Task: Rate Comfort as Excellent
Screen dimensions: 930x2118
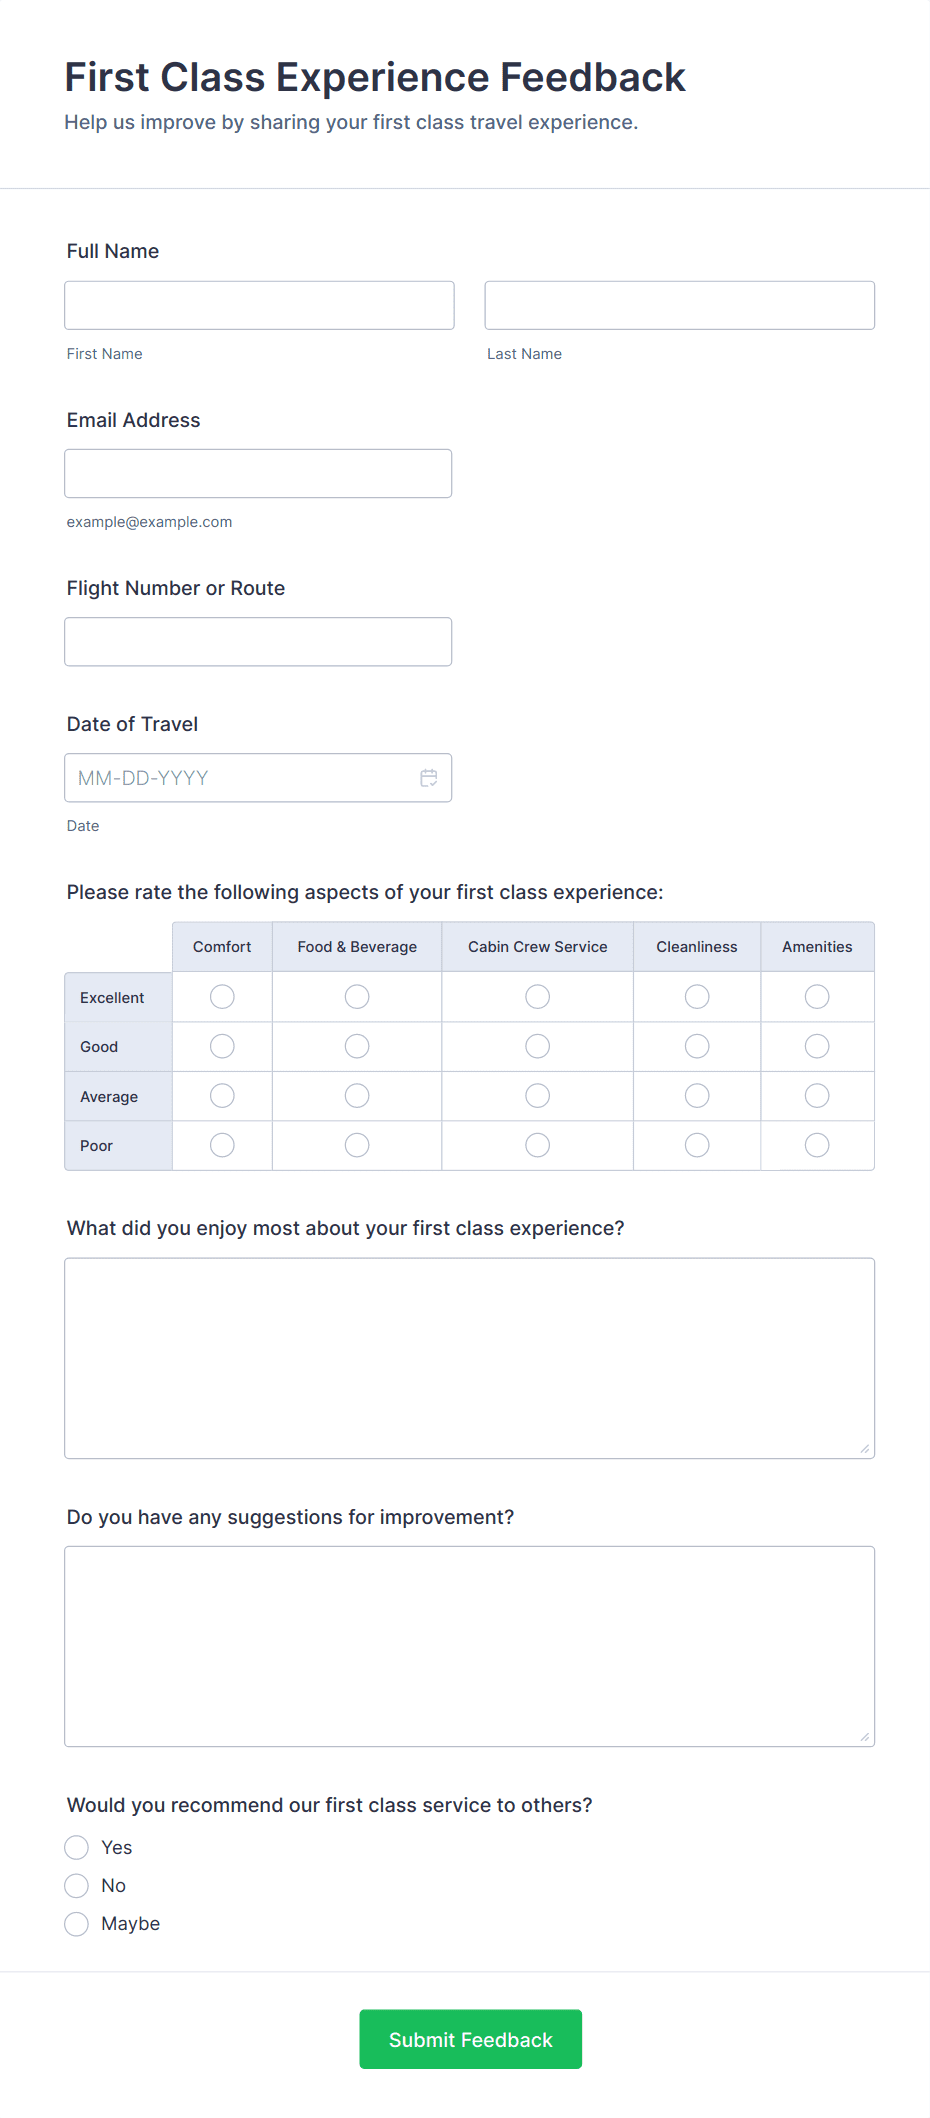Action: [x=222, y=997]
